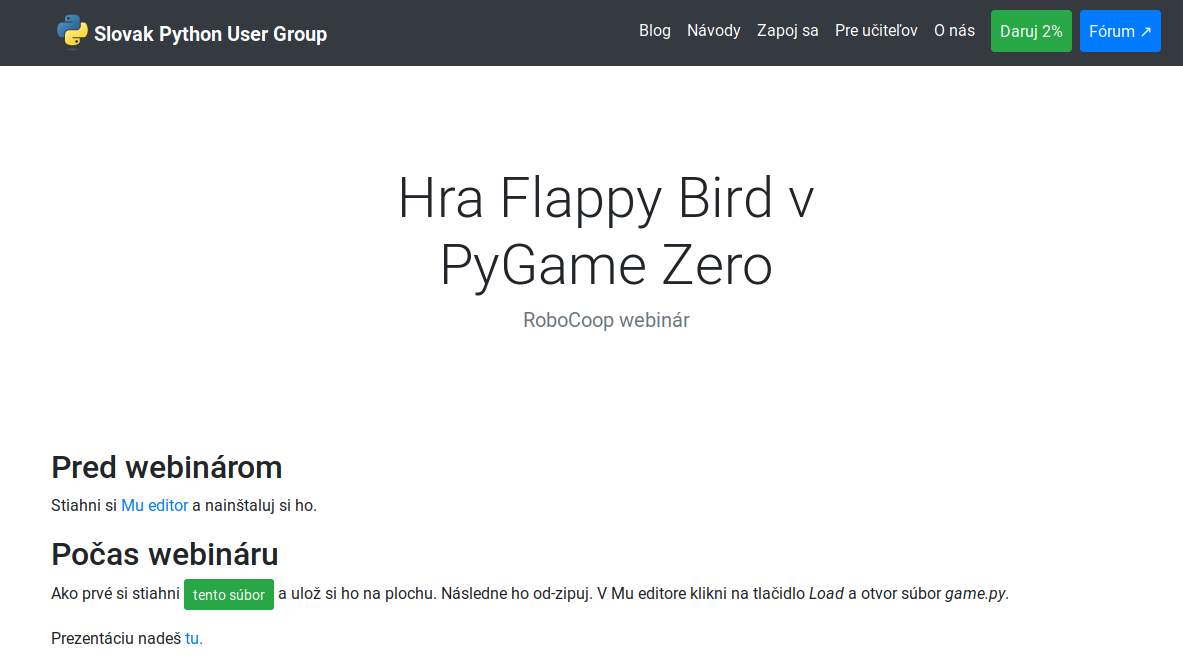Click the Počas webináru heading
Image resolution: width=1183 pixels, height=659 pixels.
click(x=164, y=554)
